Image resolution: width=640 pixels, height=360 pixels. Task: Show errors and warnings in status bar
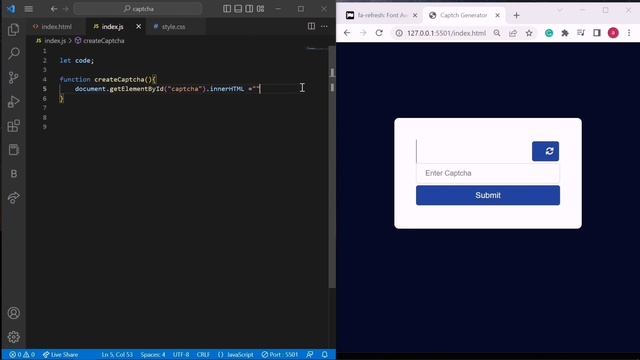(22, 354)
